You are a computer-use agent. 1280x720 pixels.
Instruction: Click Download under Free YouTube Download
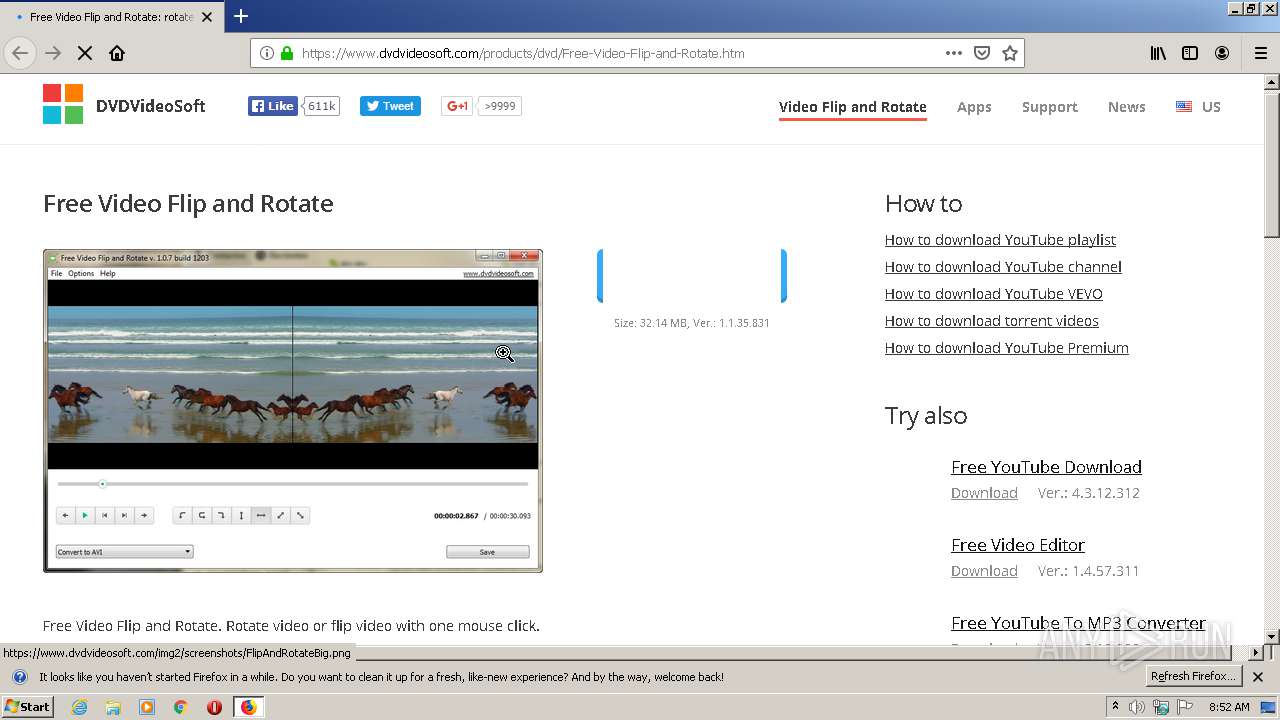pos(984,493)
